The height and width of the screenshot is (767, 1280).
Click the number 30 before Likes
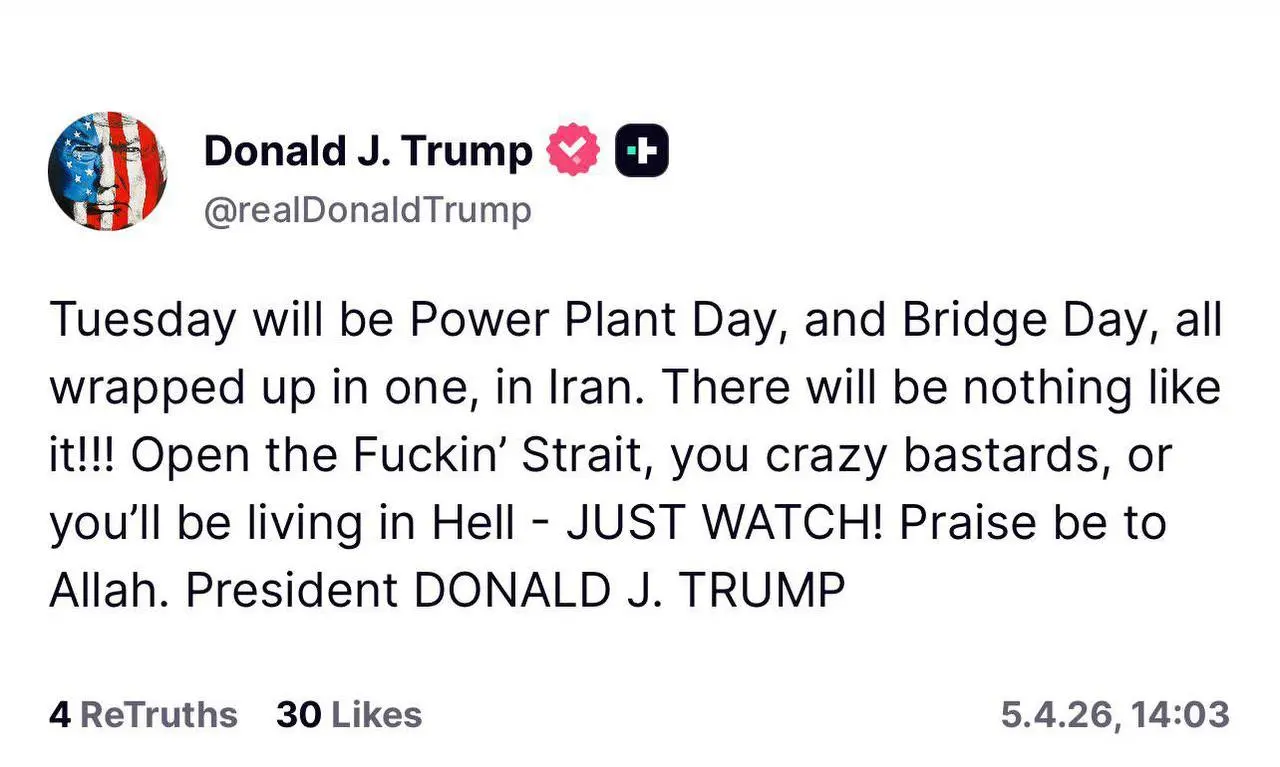click(298, 715)
